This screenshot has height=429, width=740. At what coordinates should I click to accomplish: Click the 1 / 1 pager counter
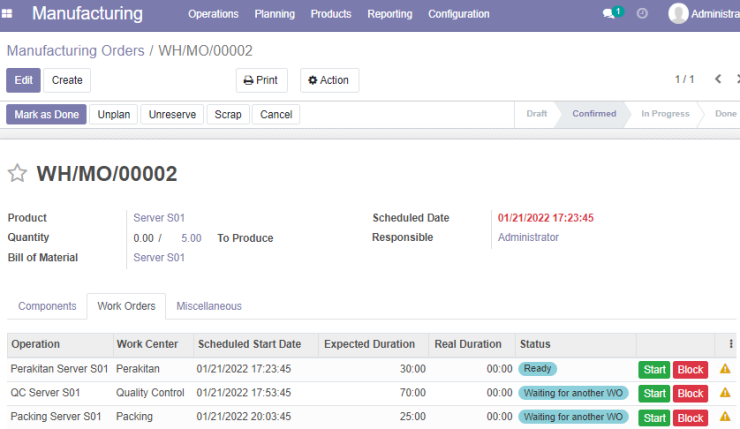click(x=684, y=79)
